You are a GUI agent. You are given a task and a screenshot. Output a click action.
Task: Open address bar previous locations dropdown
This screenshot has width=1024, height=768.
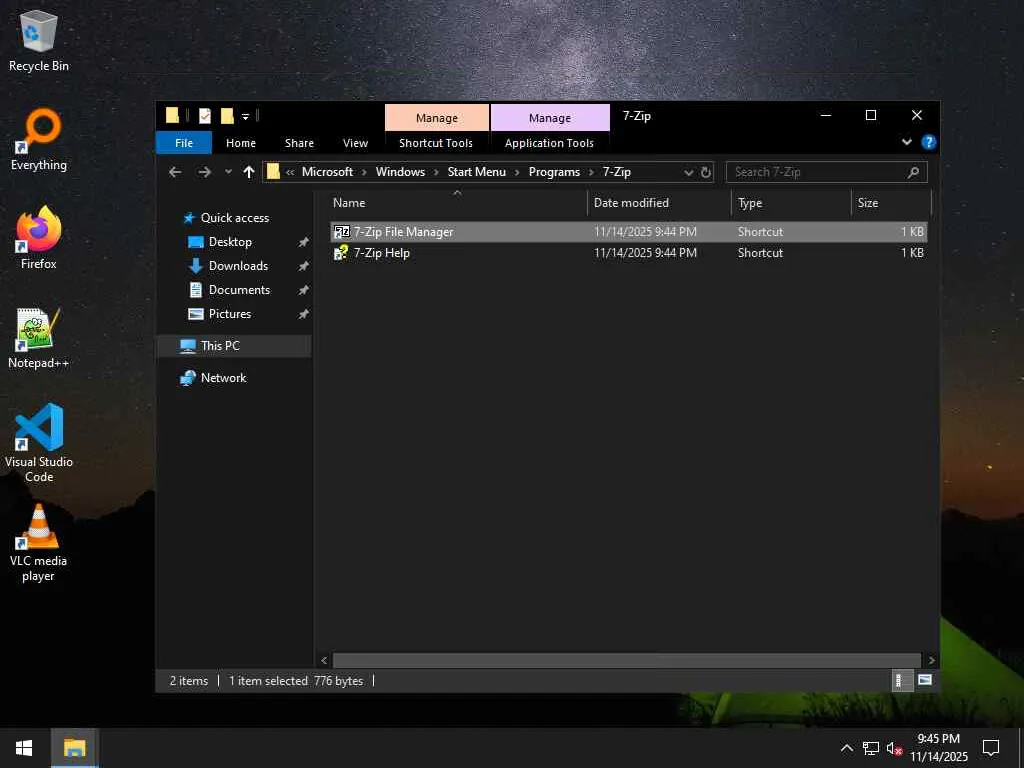[x=688, y=172]
